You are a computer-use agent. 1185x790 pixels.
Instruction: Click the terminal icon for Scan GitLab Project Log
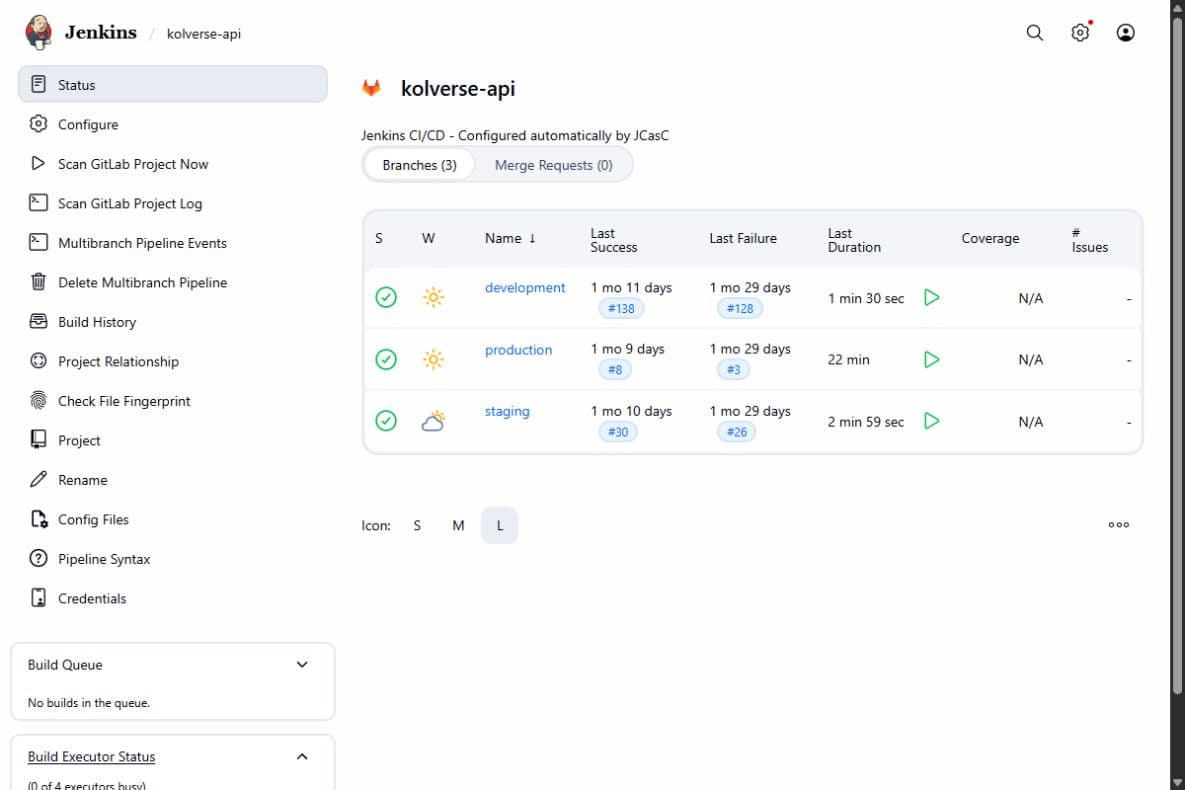[39, 202]
